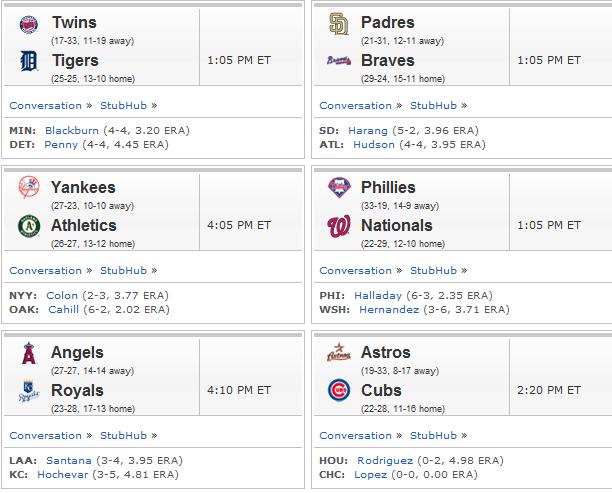The width and height of the screenshot is (612, 493).
Task: Open pitcher Rodriguez's profile link
Action: (385, 461)
